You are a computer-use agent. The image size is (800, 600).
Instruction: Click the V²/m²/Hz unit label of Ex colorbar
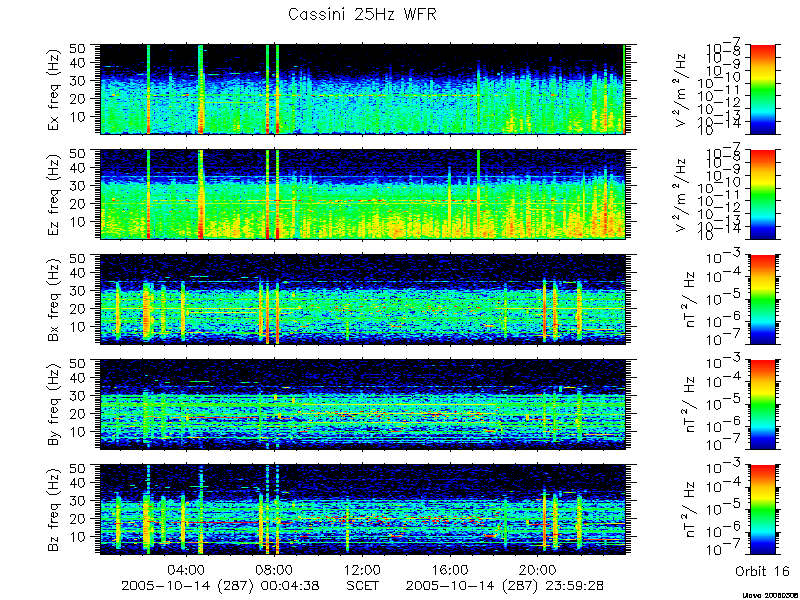[682, 89]
